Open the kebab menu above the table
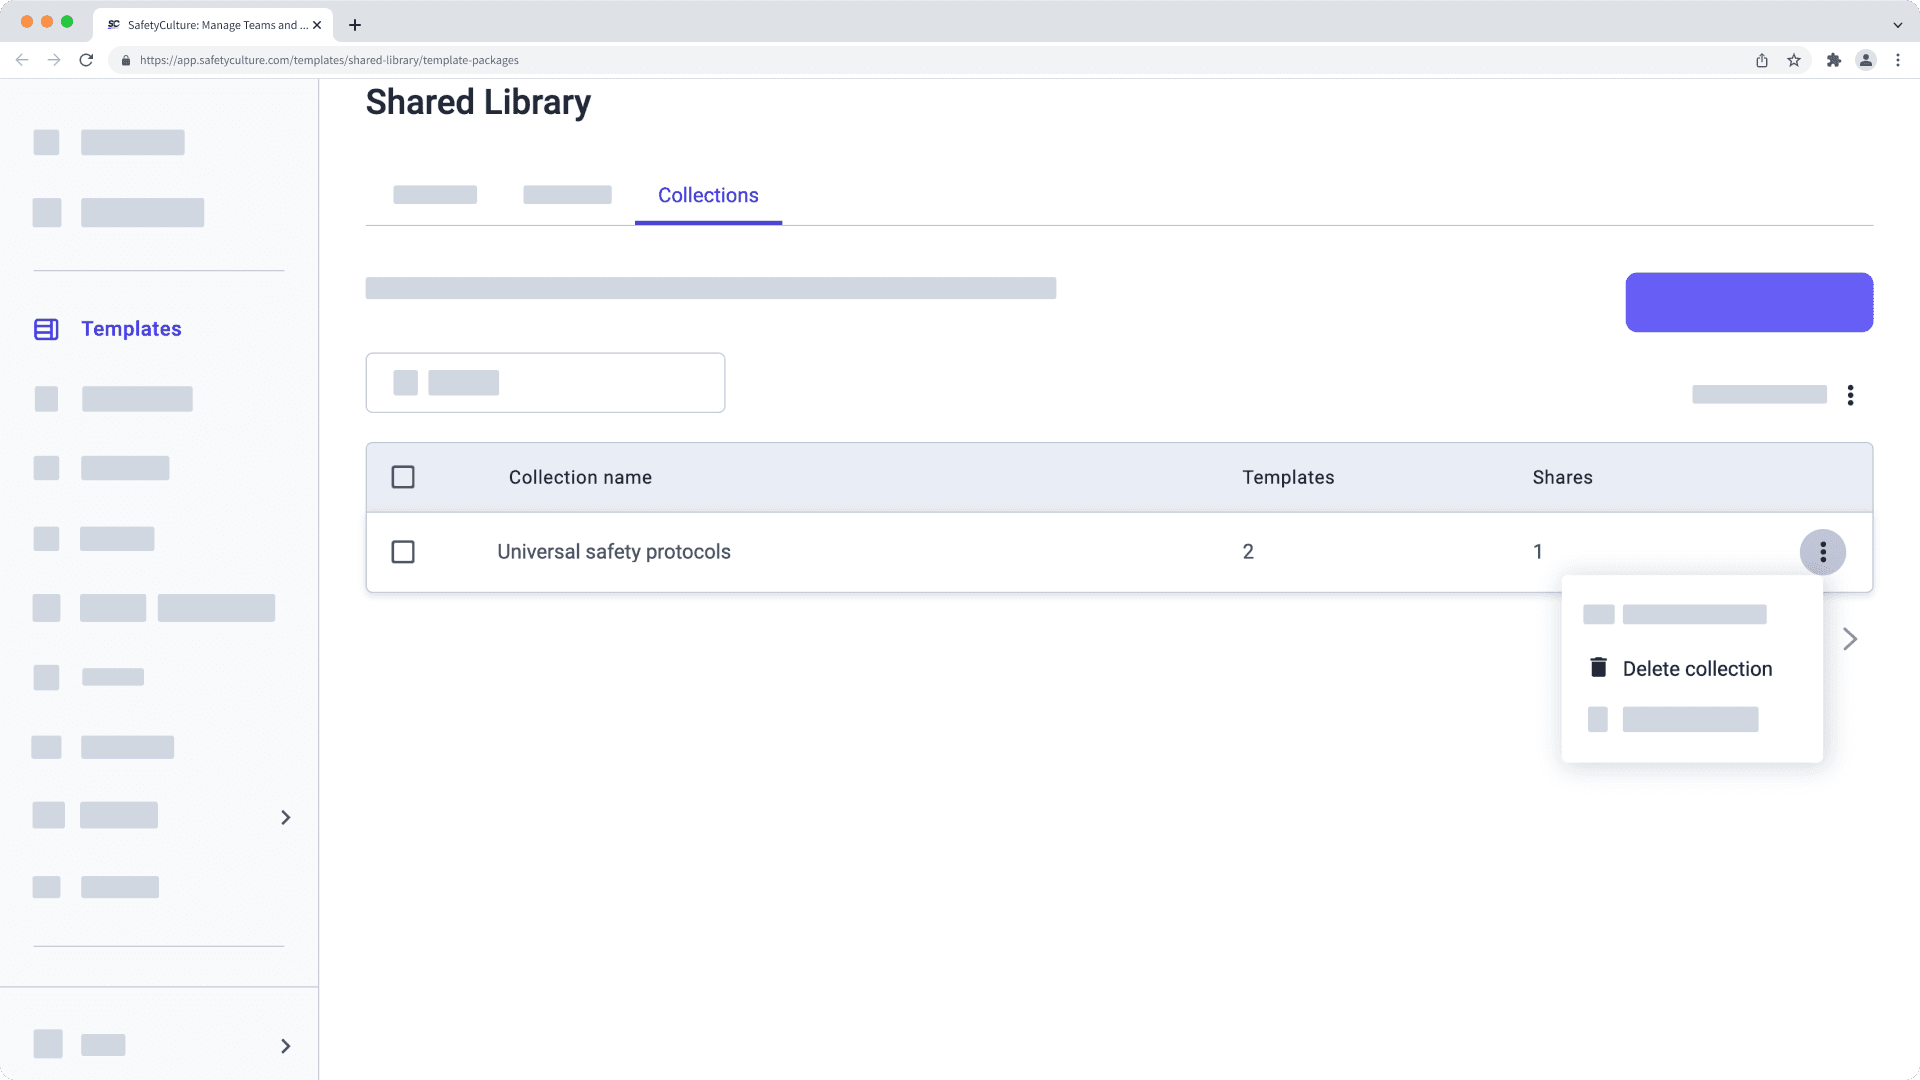Screen dimensions: 1920x1080 (1850, 395)
